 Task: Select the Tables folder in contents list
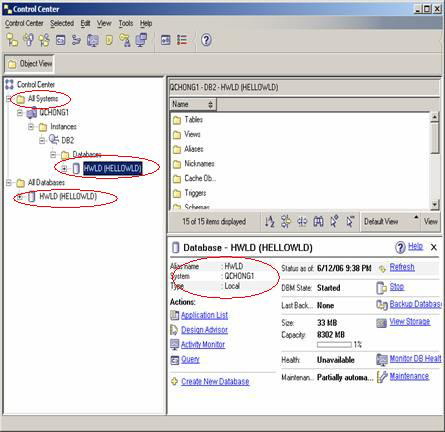click(188, 120)
